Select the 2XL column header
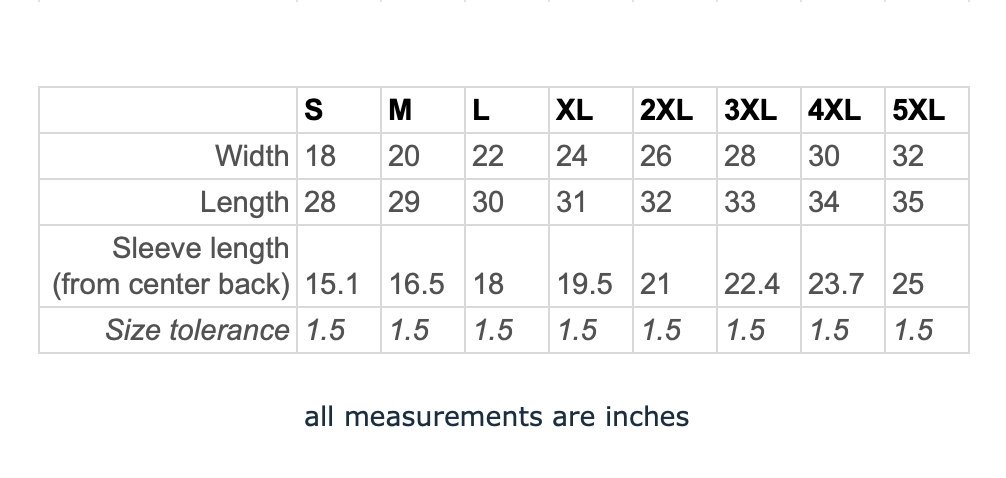 click(x=666, y=110)
